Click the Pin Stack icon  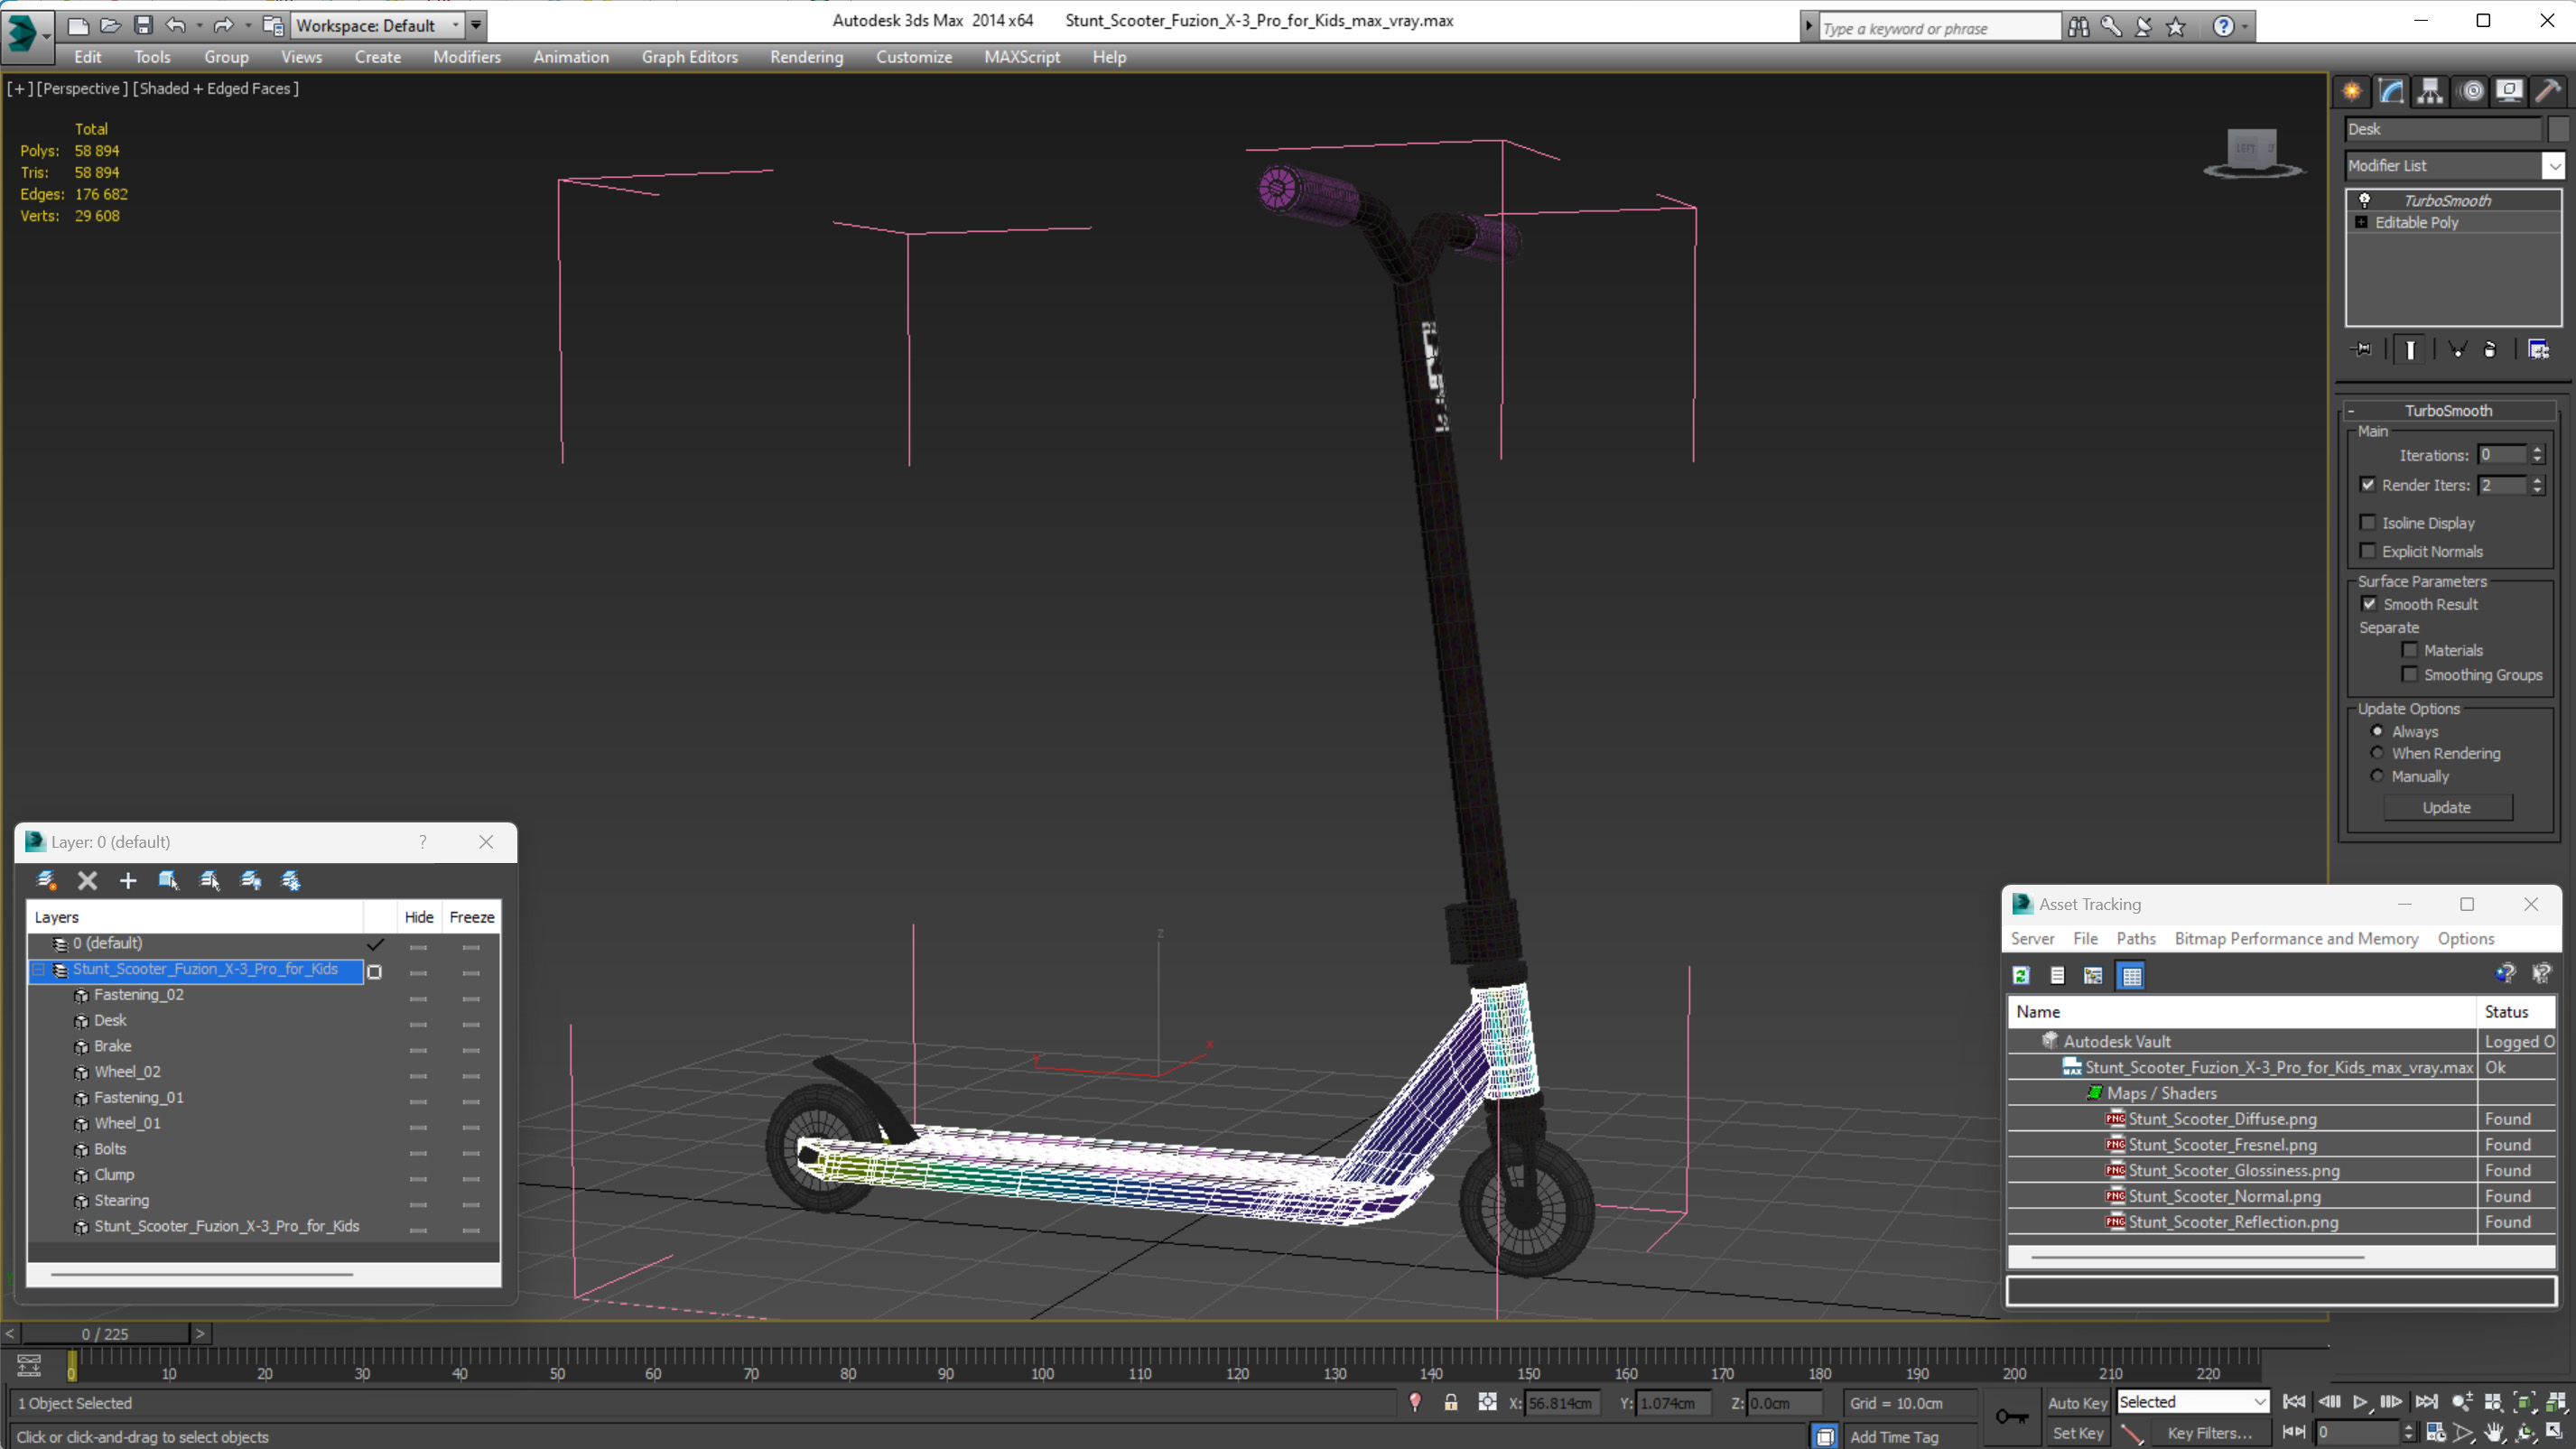(x=2362, y=349)
